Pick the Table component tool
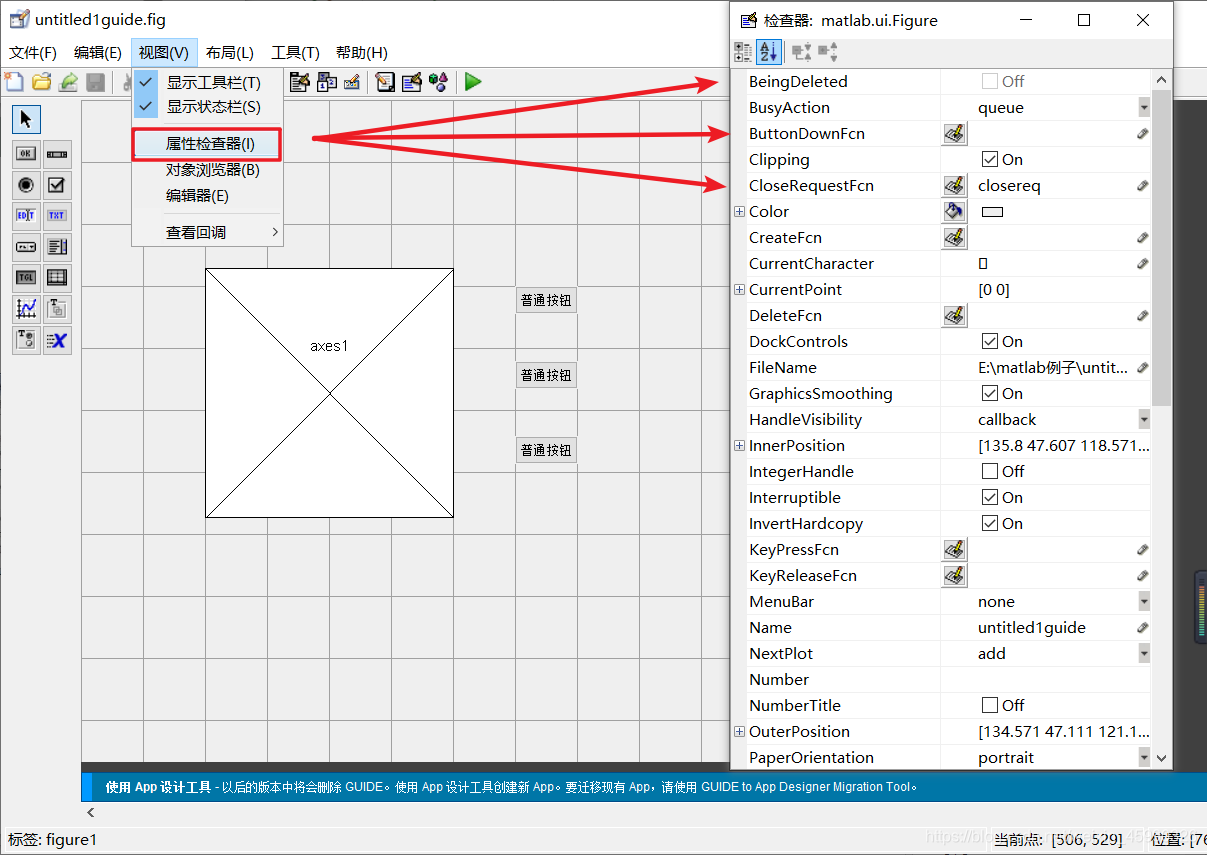1207x855 pixels. coord(57,278)
